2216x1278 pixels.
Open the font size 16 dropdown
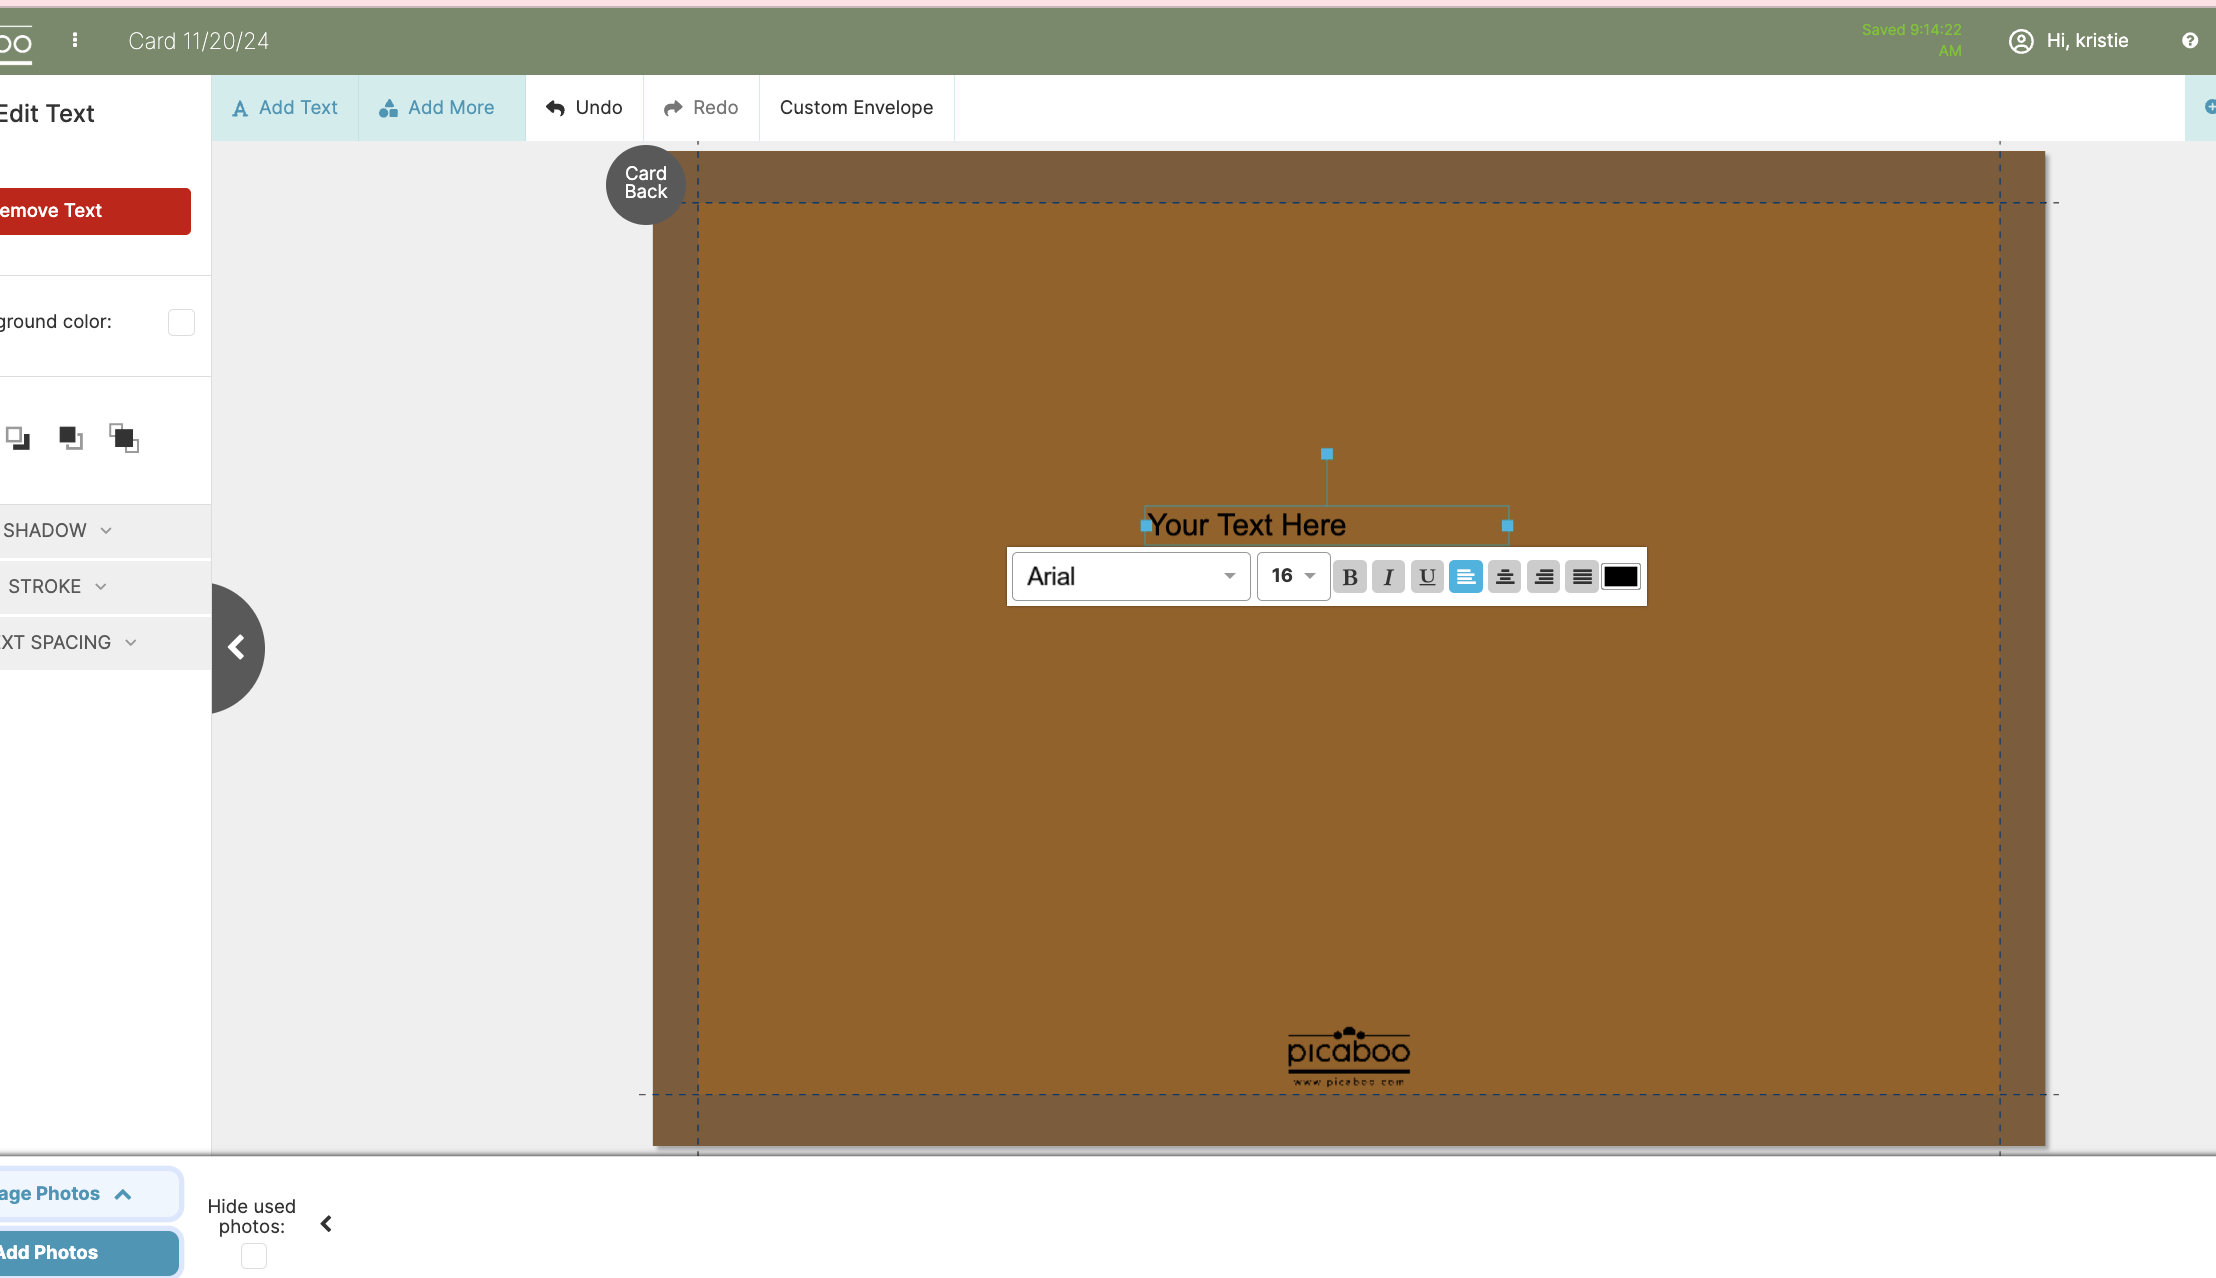tap(1293, 576)
